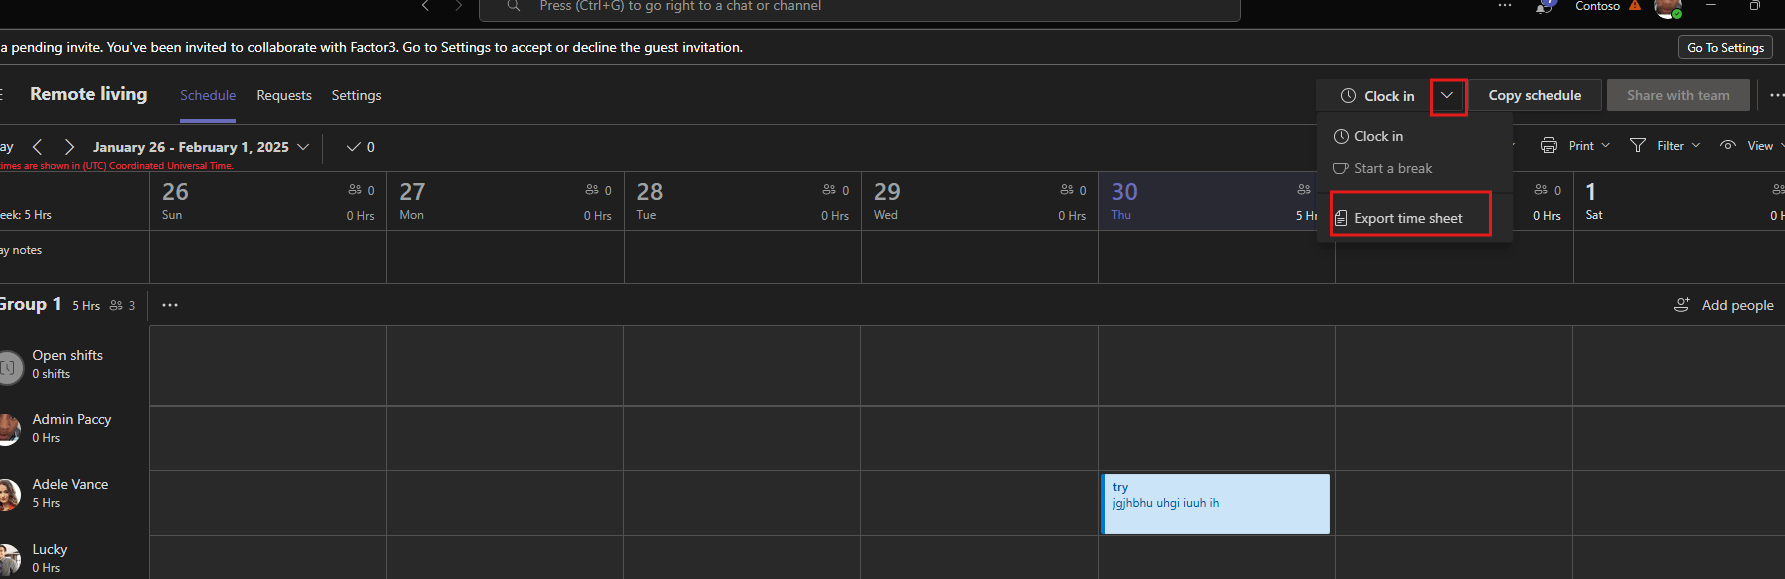The width and height of the screenshot is (1785, 579).
Task: Click Lucky row name
Action: (x=50, y=549)
